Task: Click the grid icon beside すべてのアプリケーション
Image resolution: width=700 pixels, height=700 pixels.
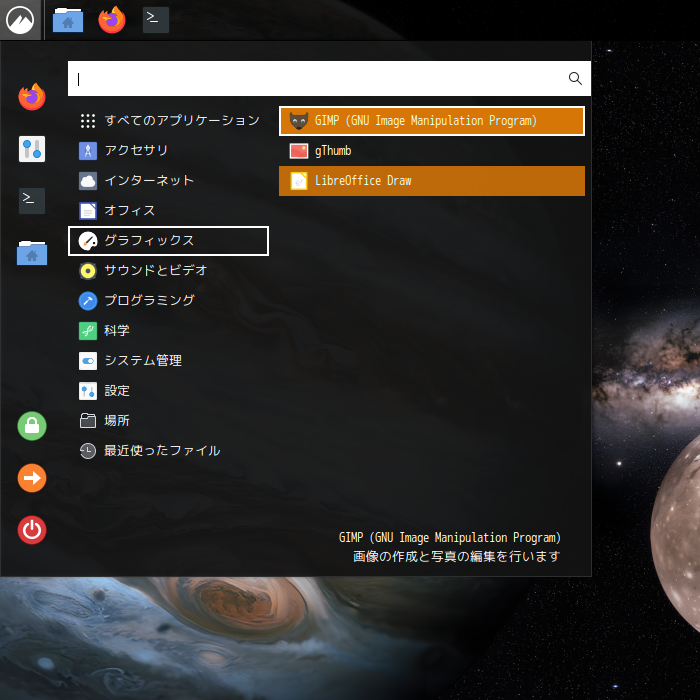Action: click(x=88, y=121)
